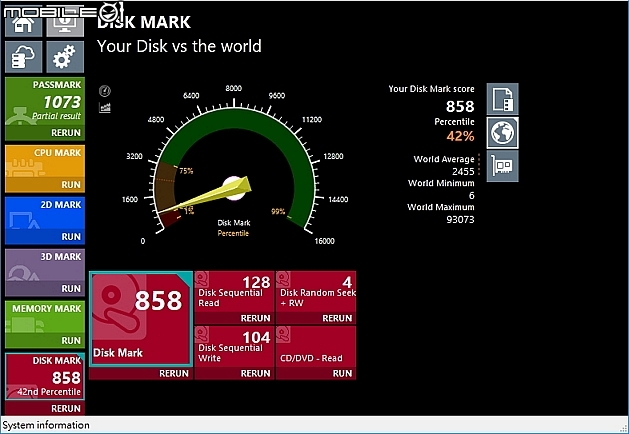Open the cloud baseline upload icon
Image resolution: width=629 pixels, height=434 pixels.
coord(23,57)
